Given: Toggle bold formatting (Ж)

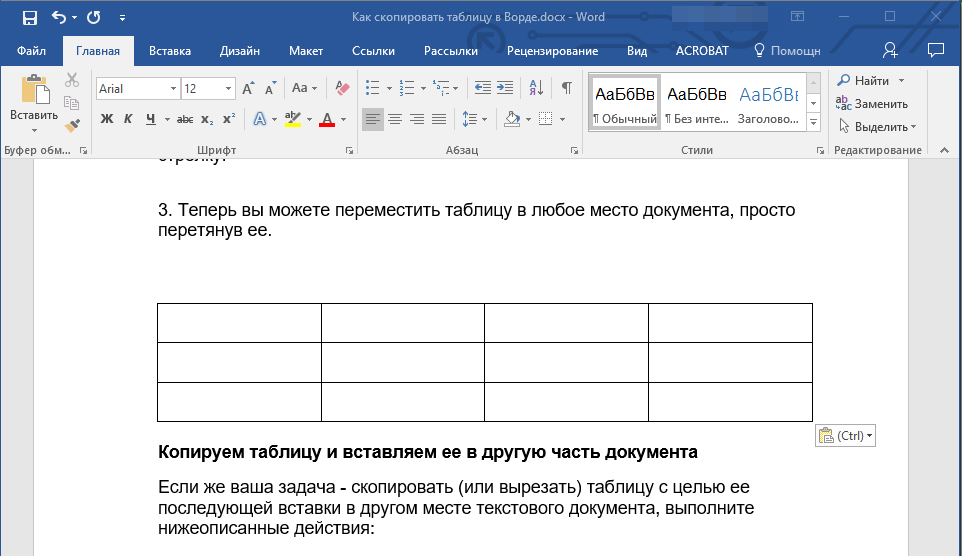Looking at the screenshot, I should [107, 119].
